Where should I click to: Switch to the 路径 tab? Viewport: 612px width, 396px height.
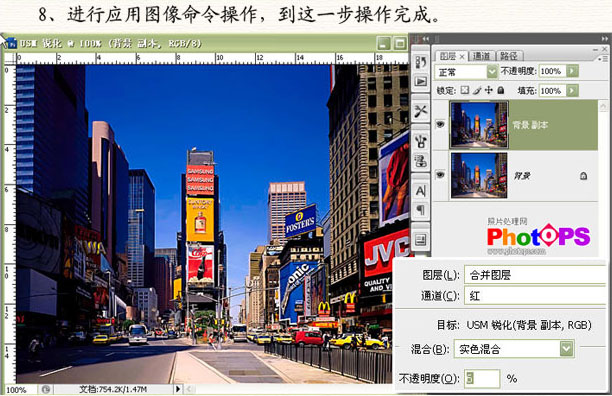(x=509, y=56)
